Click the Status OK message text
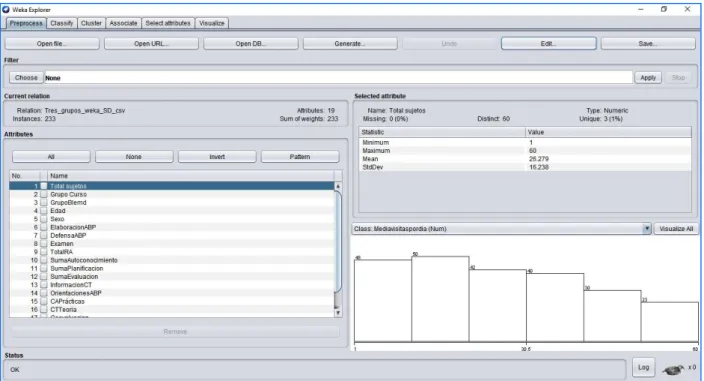The width and height of the screenshot is (704, 381). 15,370
